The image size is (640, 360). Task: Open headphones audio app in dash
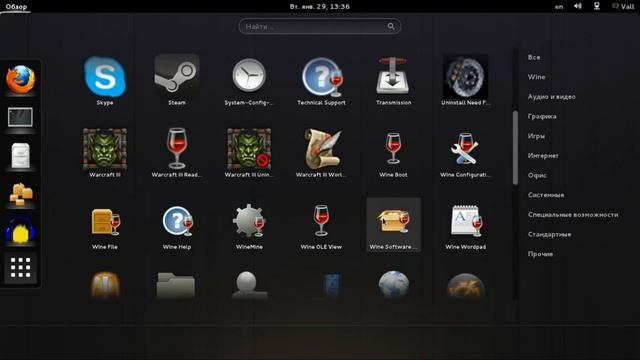(x=20, y=230)
